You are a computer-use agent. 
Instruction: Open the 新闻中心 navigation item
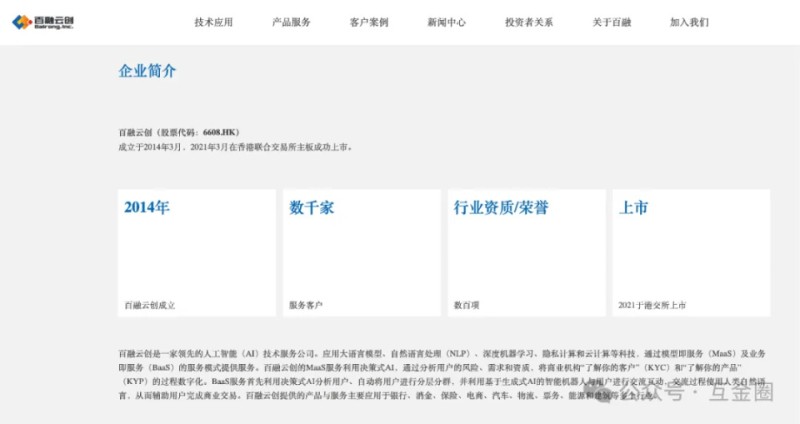(x=446, y=22)
